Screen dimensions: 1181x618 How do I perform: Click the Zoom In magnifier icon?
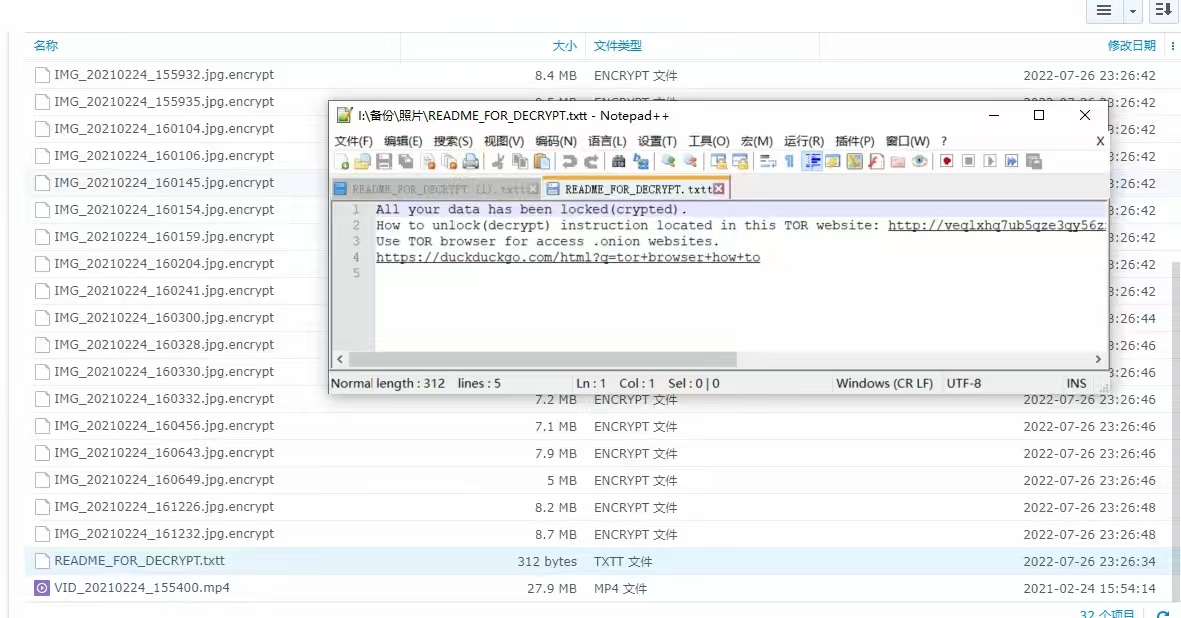coord(667,161)
